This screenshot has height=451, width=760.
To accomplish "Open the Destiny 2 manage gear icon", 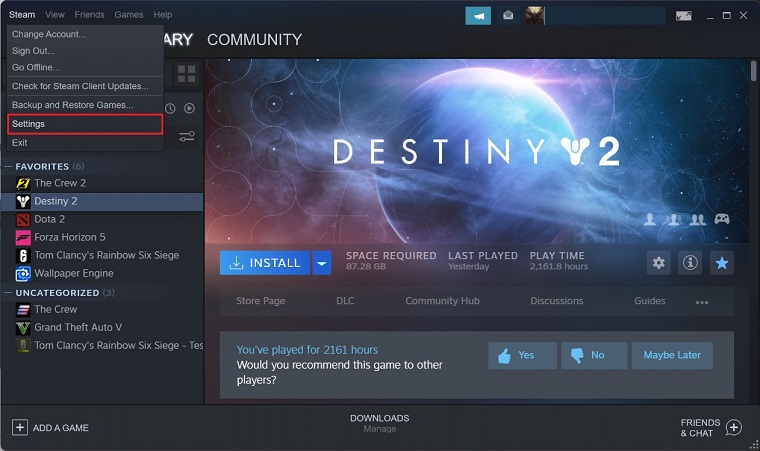I will 658,263.
